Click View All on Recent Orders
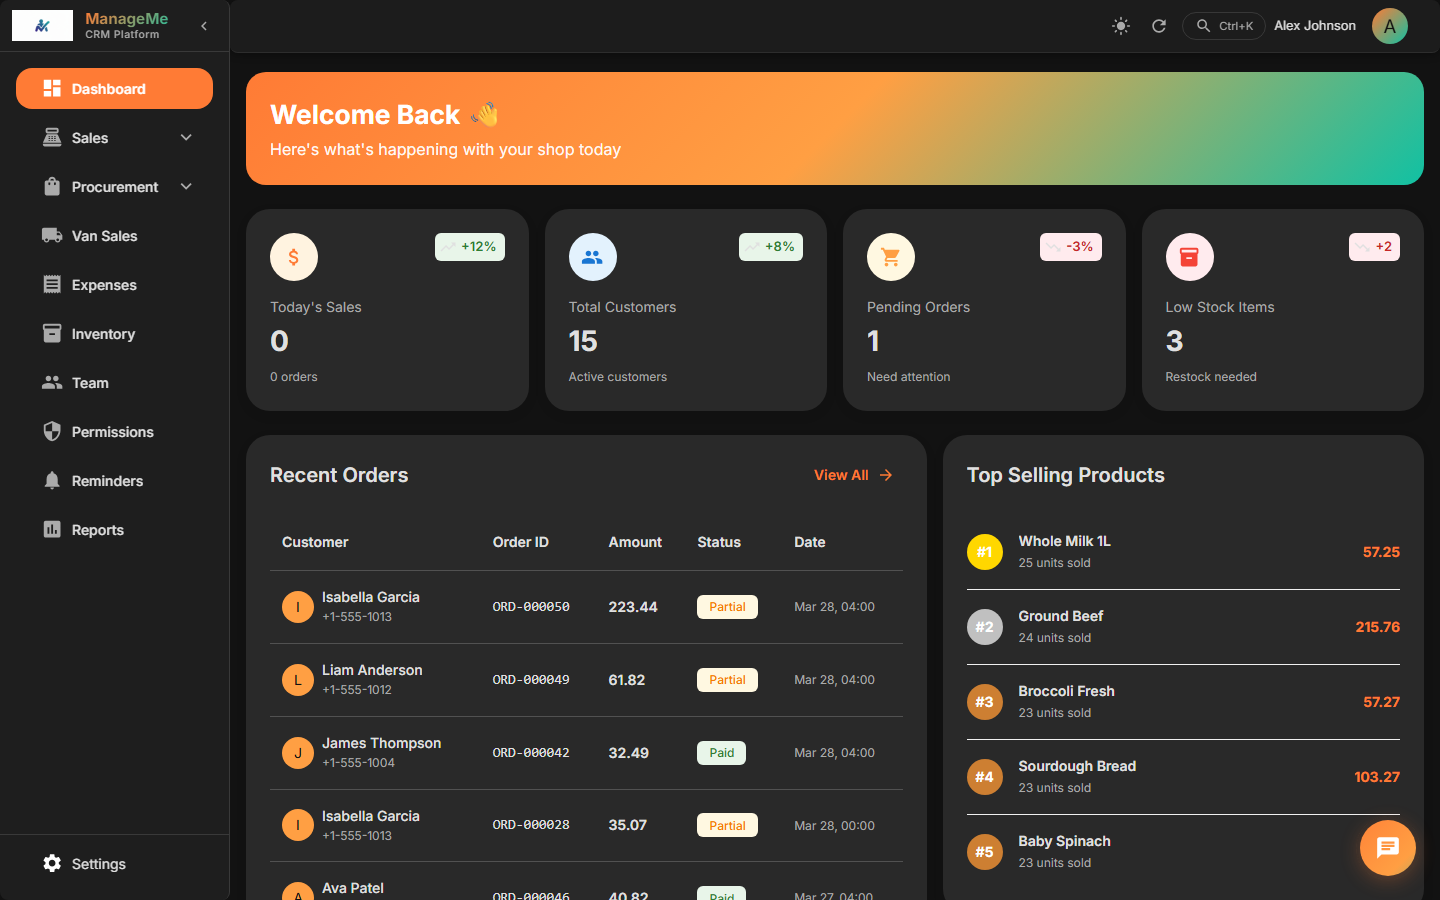Viewport: 1440px width, 900px height. 852,474
